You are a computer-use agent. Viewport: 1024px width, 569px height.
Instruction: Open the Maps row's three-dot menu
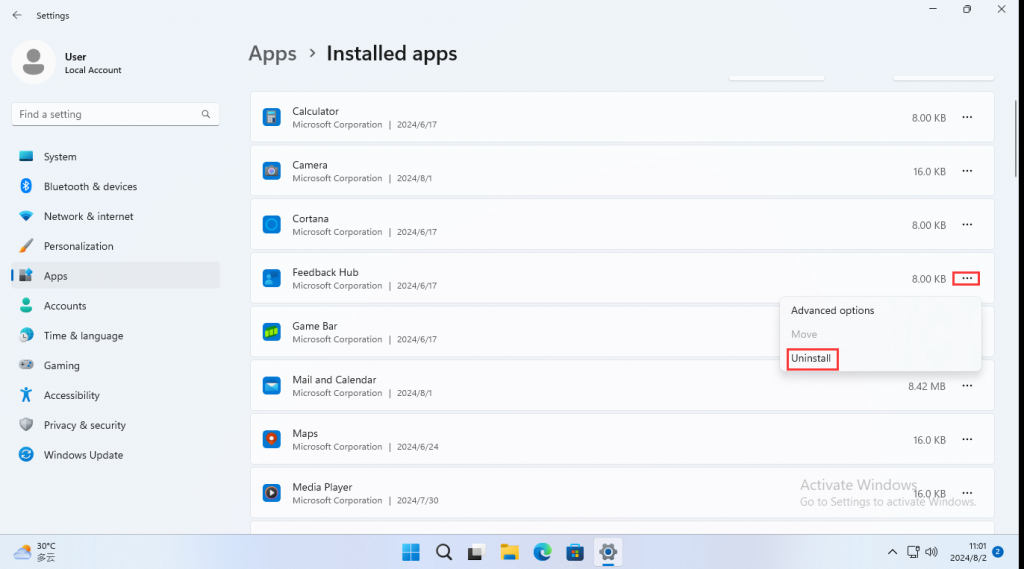click(967, 440)
